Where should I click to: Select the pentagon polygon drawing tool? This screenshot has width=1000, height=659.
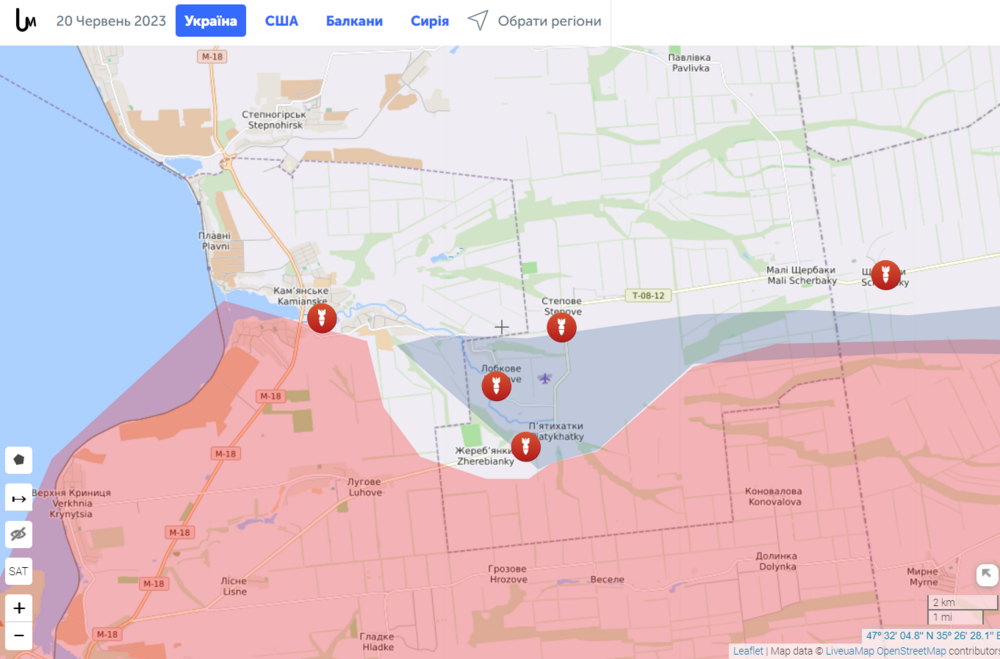[18, 460]
